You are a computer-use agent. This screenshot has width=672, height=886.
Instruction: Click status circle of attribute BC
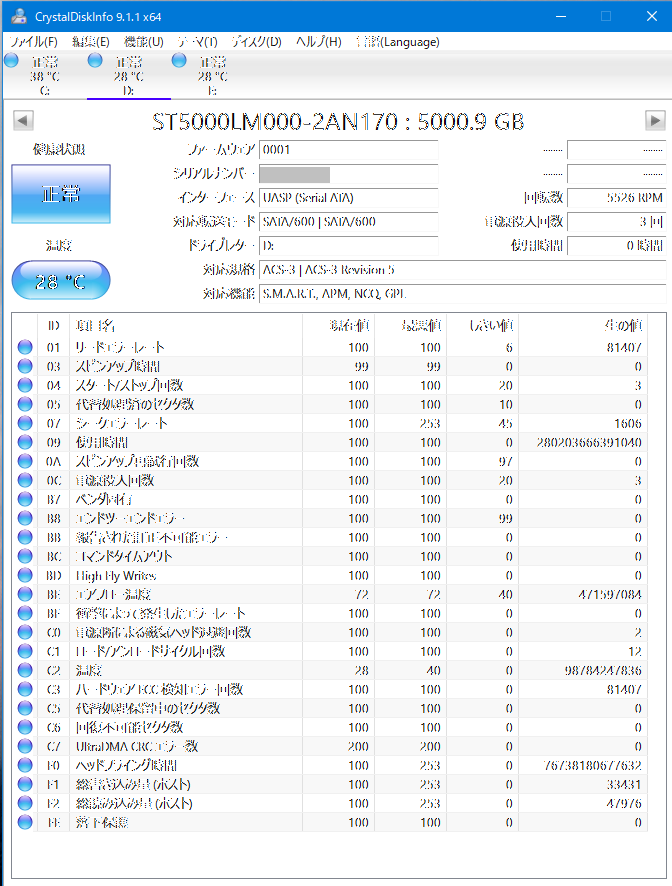25,556
